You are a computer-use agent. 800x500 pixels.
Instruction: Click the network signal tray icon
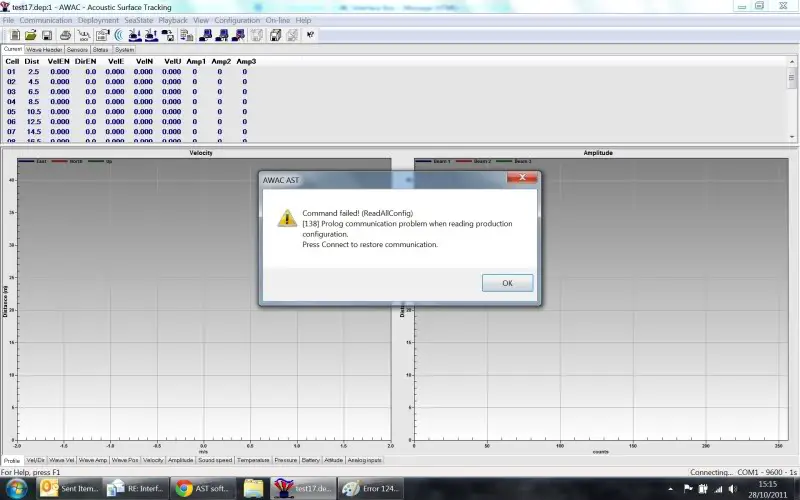coord(718,489)
